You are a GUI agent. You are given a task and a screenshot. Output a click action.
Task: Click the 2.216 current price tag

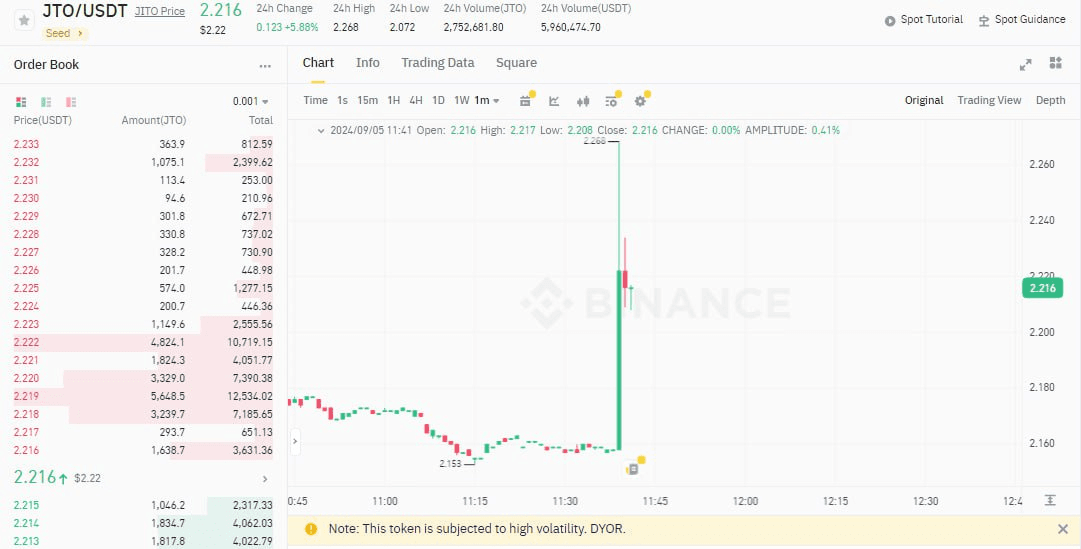tap(1042, 288)
